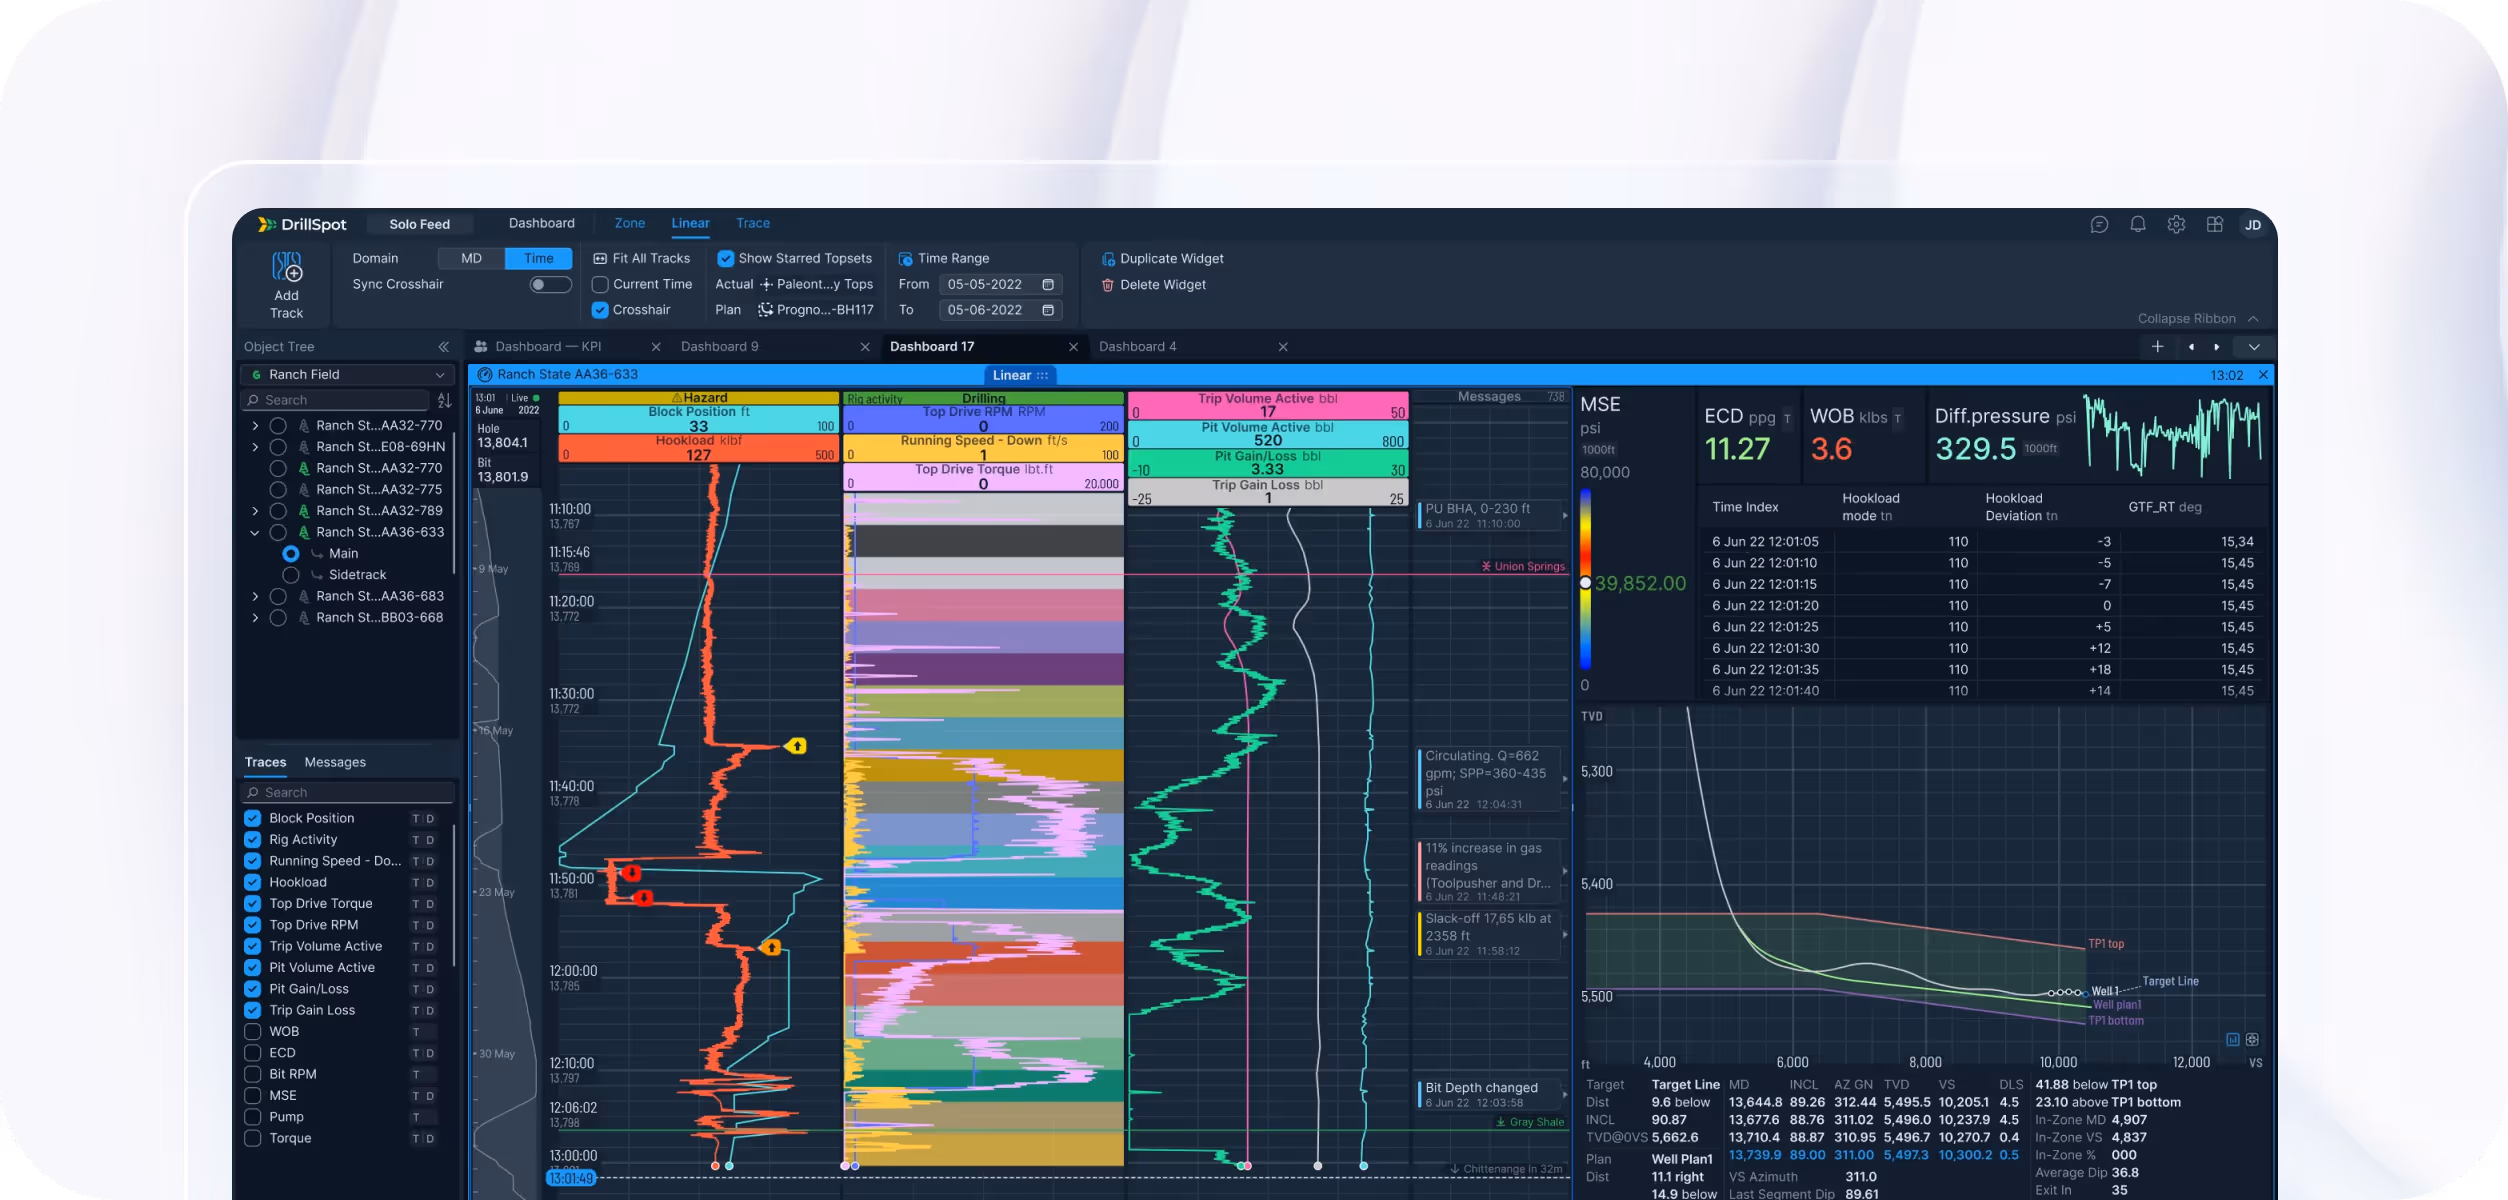Open the Ranch Field dropdown
Viewport: 2508px width, 1200px height.
pyautogui.click(x=348, y=375)
